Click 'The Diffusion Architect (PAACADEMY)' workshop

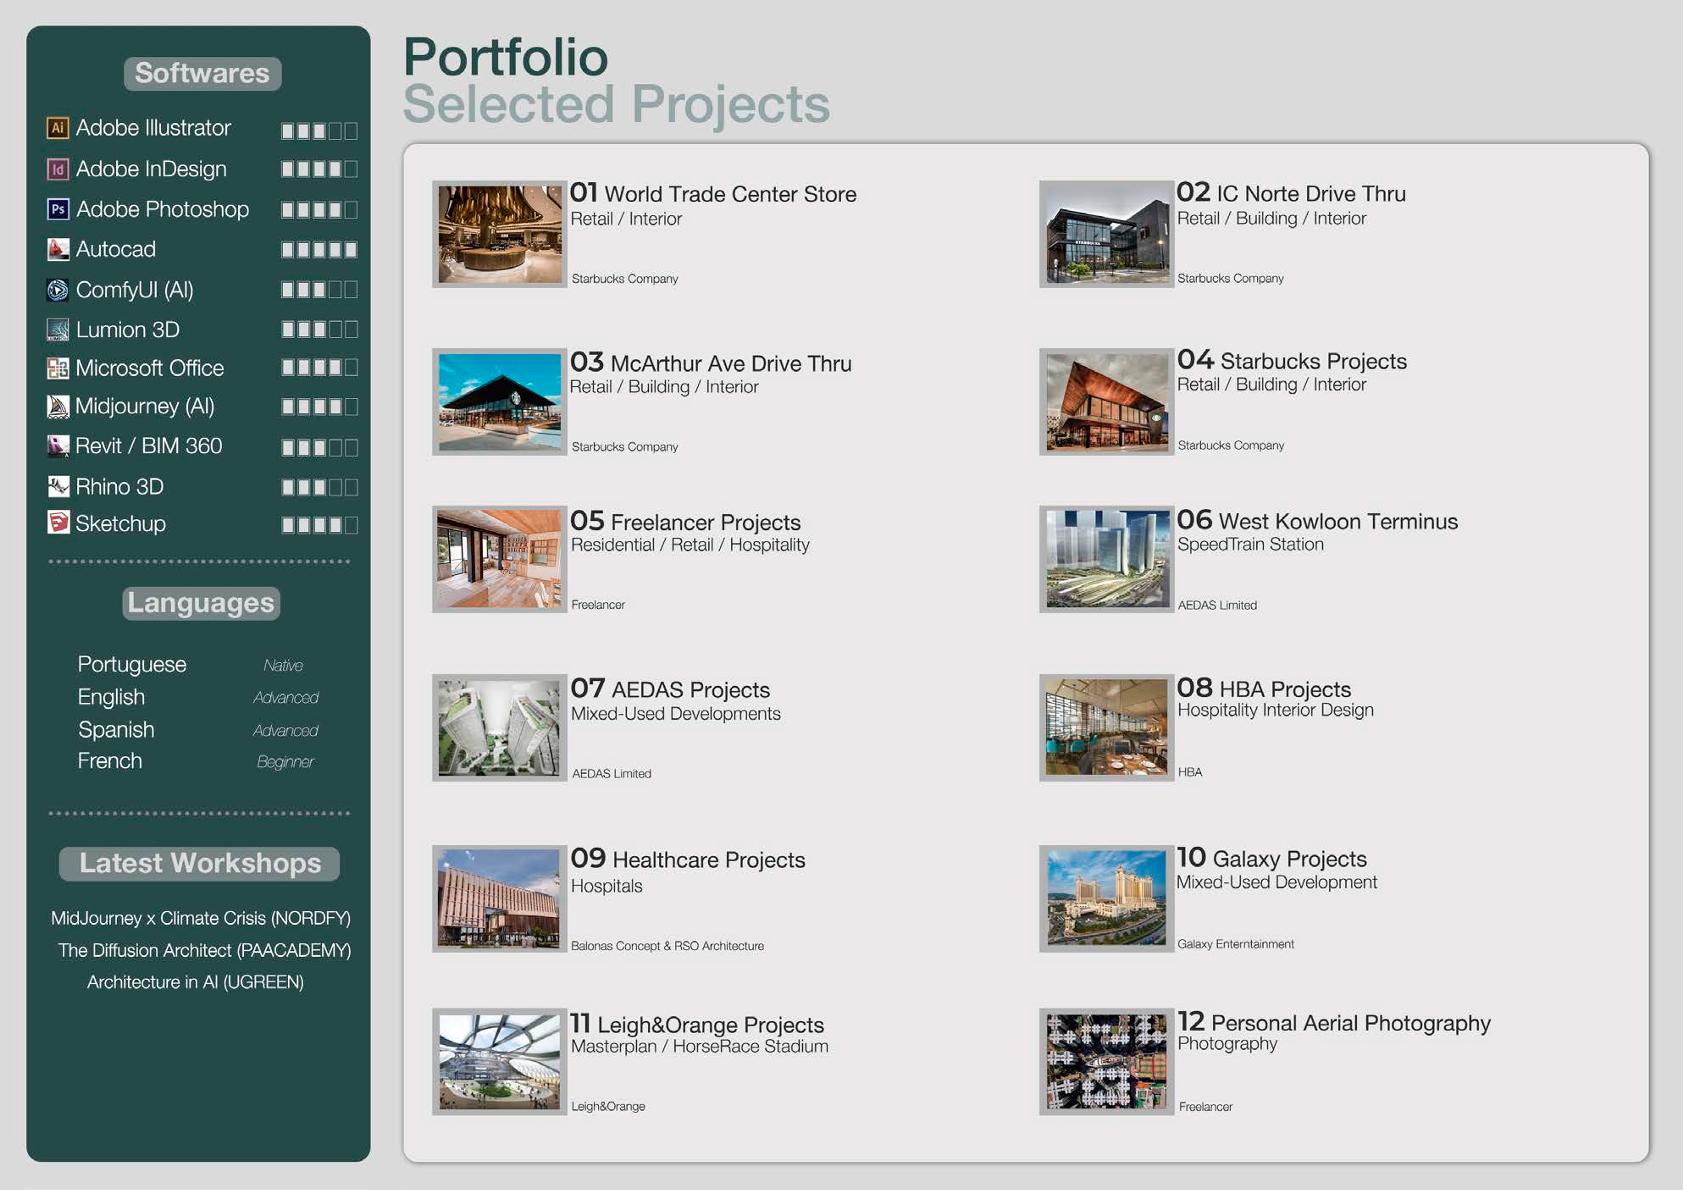[x=204, y=950]
